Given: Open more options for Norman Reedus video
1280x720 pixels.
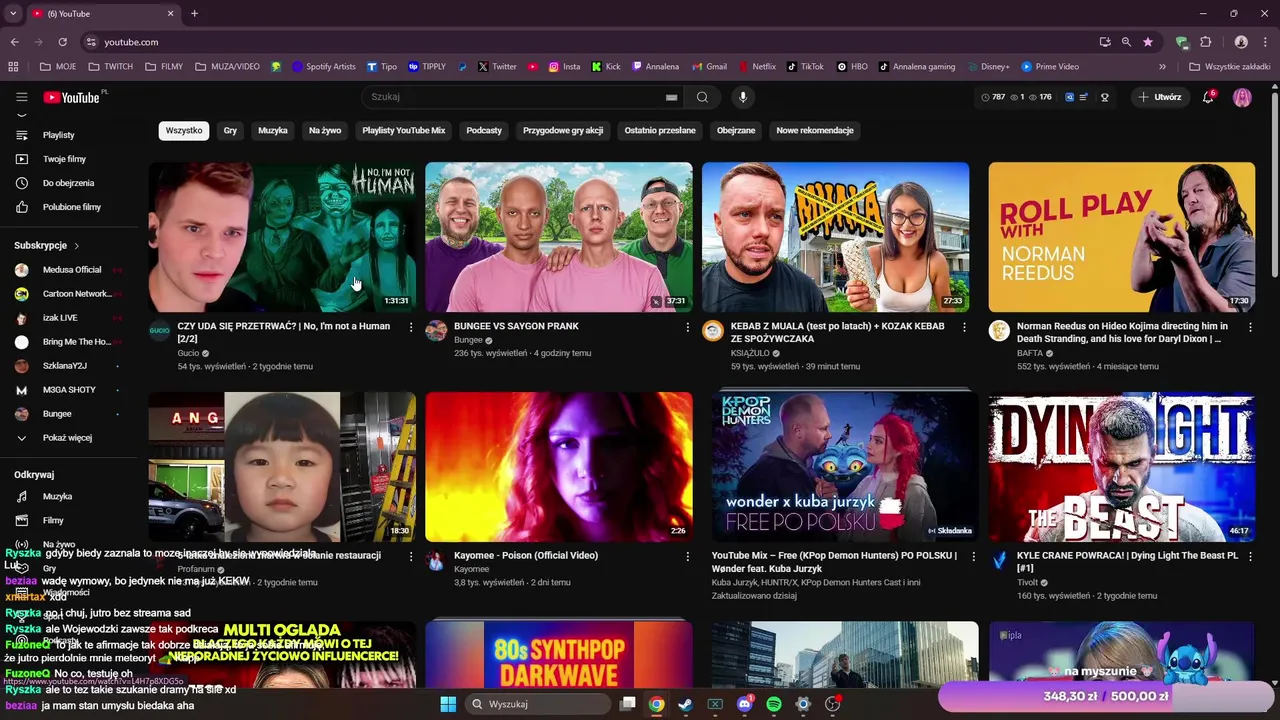Looking at the screenshot, I should (1250, 327).
